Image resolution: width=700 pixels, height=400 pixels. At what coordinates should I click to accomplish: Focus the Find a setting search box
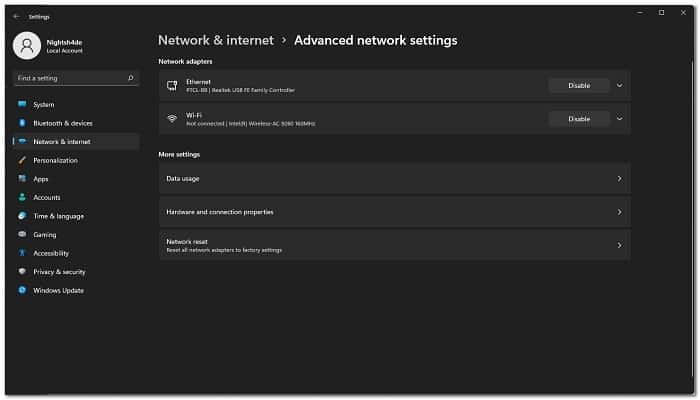click(76, 78)
